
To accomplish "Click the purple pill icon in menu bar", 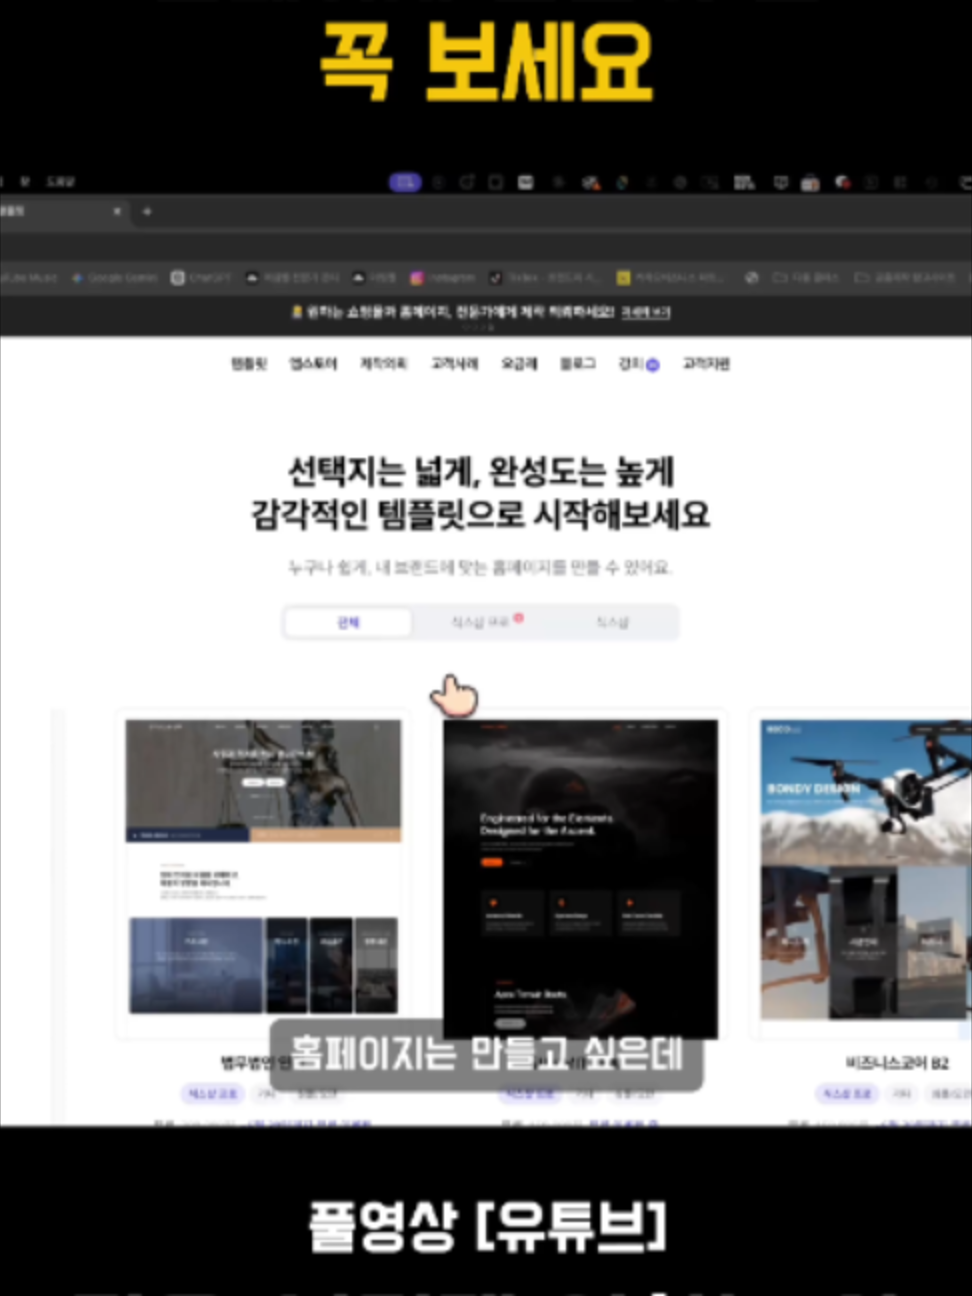I will (x=405, y=182).
